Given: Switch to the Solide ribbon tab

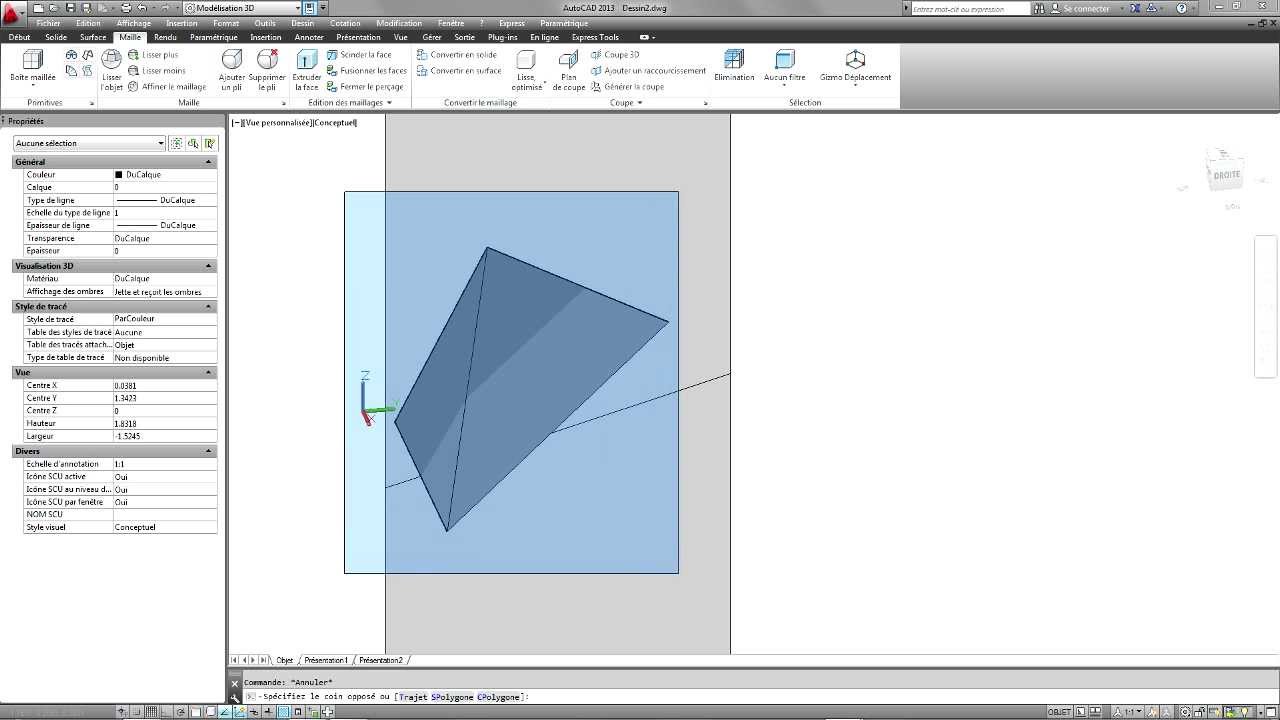Looking at the screenshot, I should point(56,37).
